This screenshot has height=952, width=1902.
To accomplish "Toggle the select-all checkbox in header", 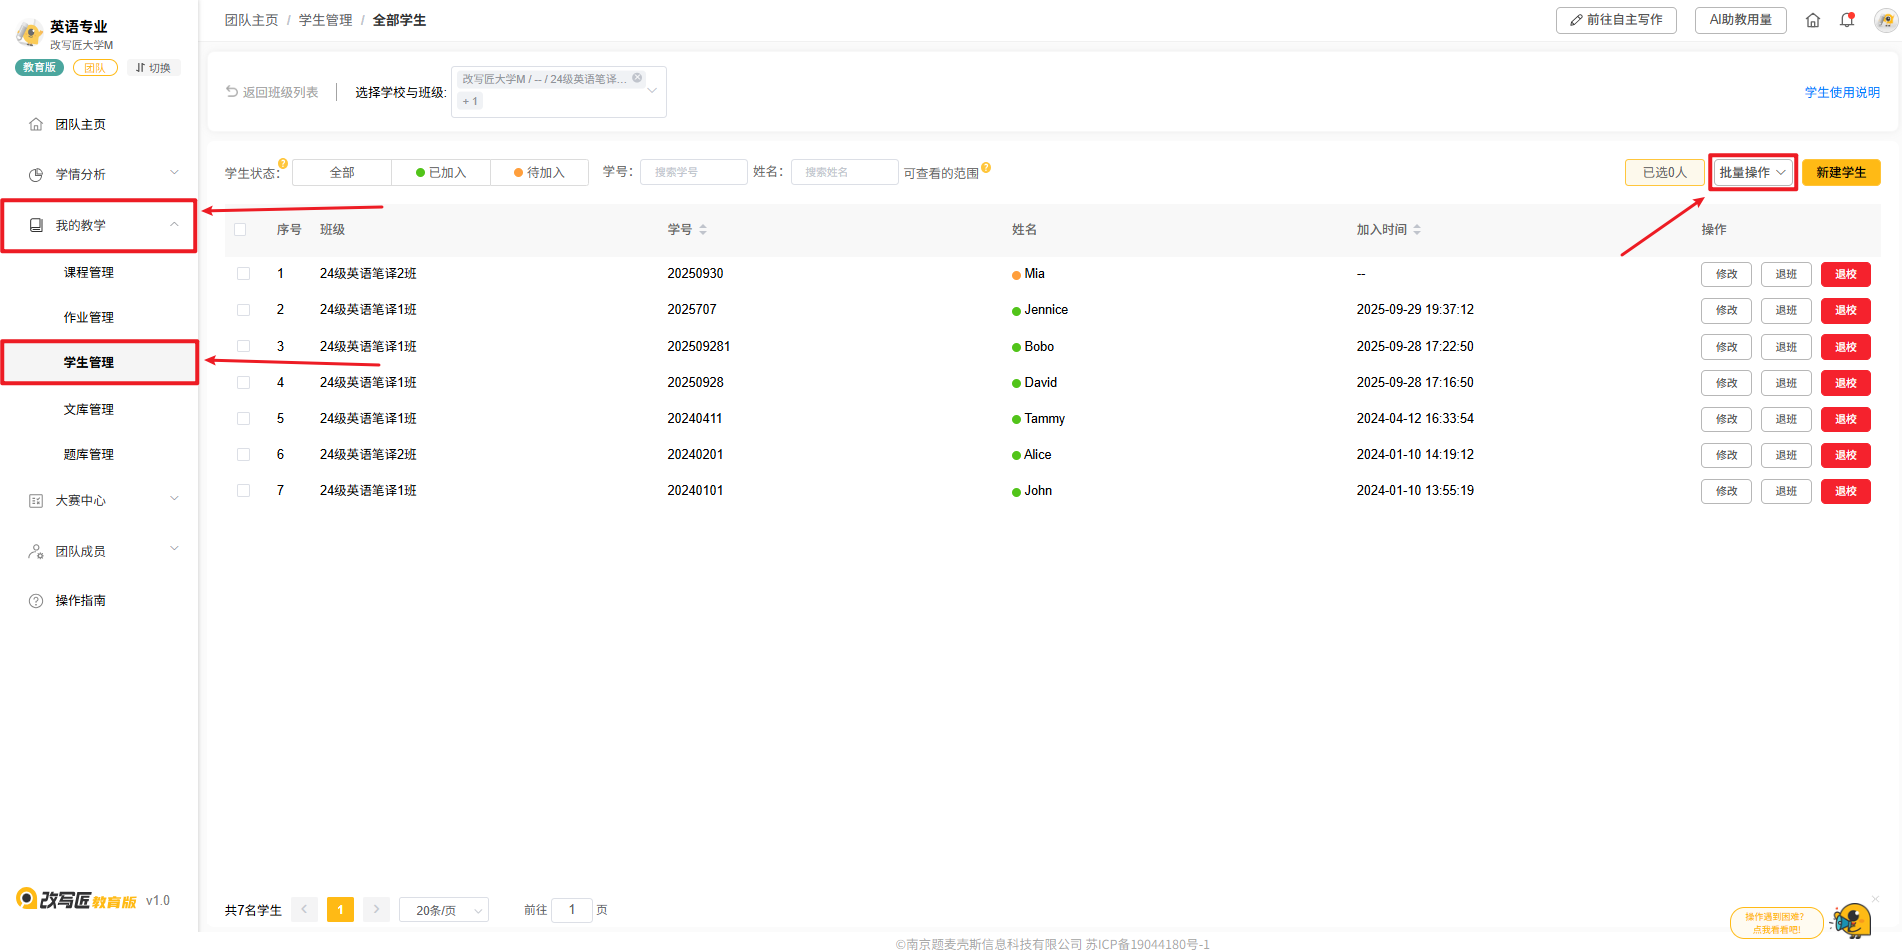I will [x=240, y=230].
